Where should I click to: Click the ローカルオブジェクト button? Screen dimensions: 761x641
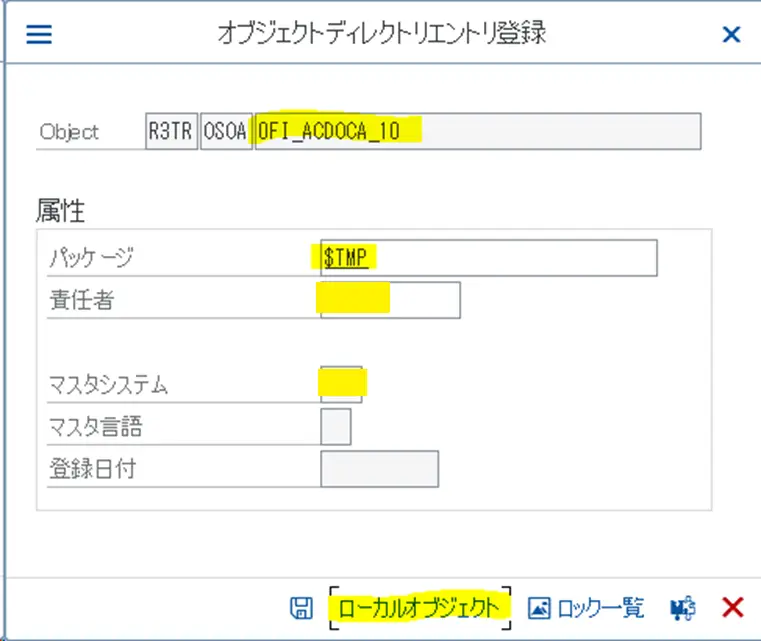420,608
